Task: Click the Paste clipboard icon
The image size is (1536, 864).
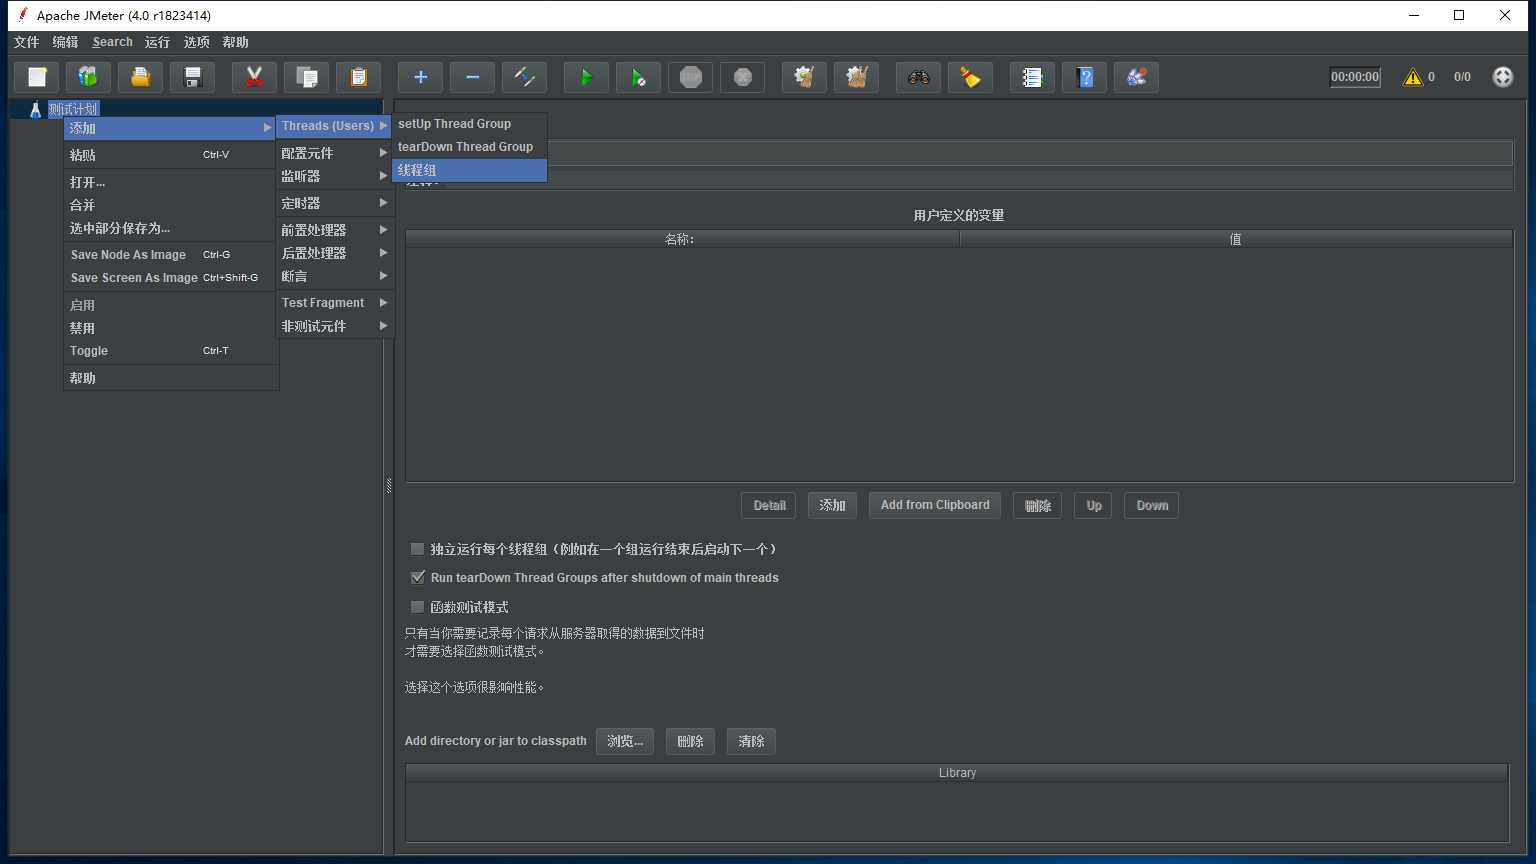Action: pyautogui.click(x=359, y=77)
